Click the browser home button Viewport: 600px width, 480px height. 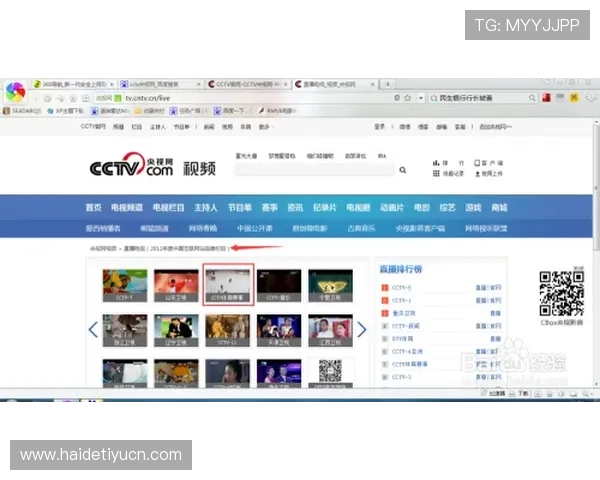point(73,98)
